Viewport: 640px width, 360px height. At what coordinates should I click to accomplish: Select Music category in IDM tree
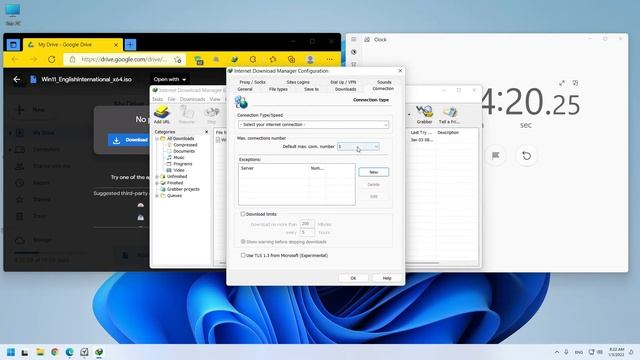pyautogui.click(x=179, y=158)
